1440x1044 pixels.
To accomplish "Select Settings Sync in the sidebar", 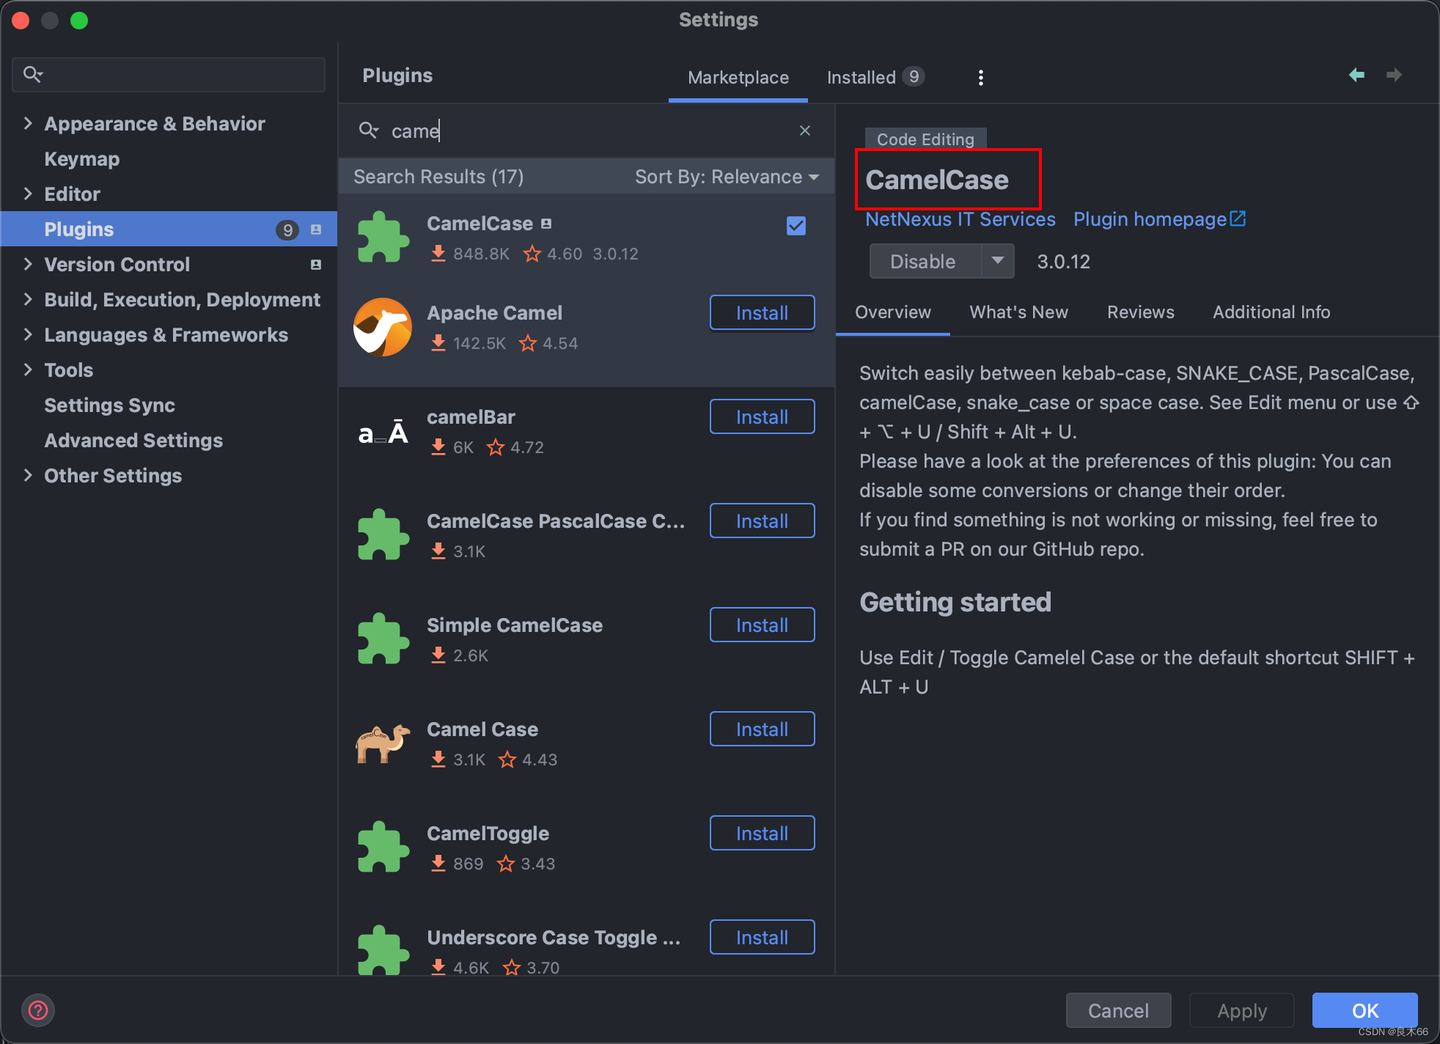I will (109, 405).
